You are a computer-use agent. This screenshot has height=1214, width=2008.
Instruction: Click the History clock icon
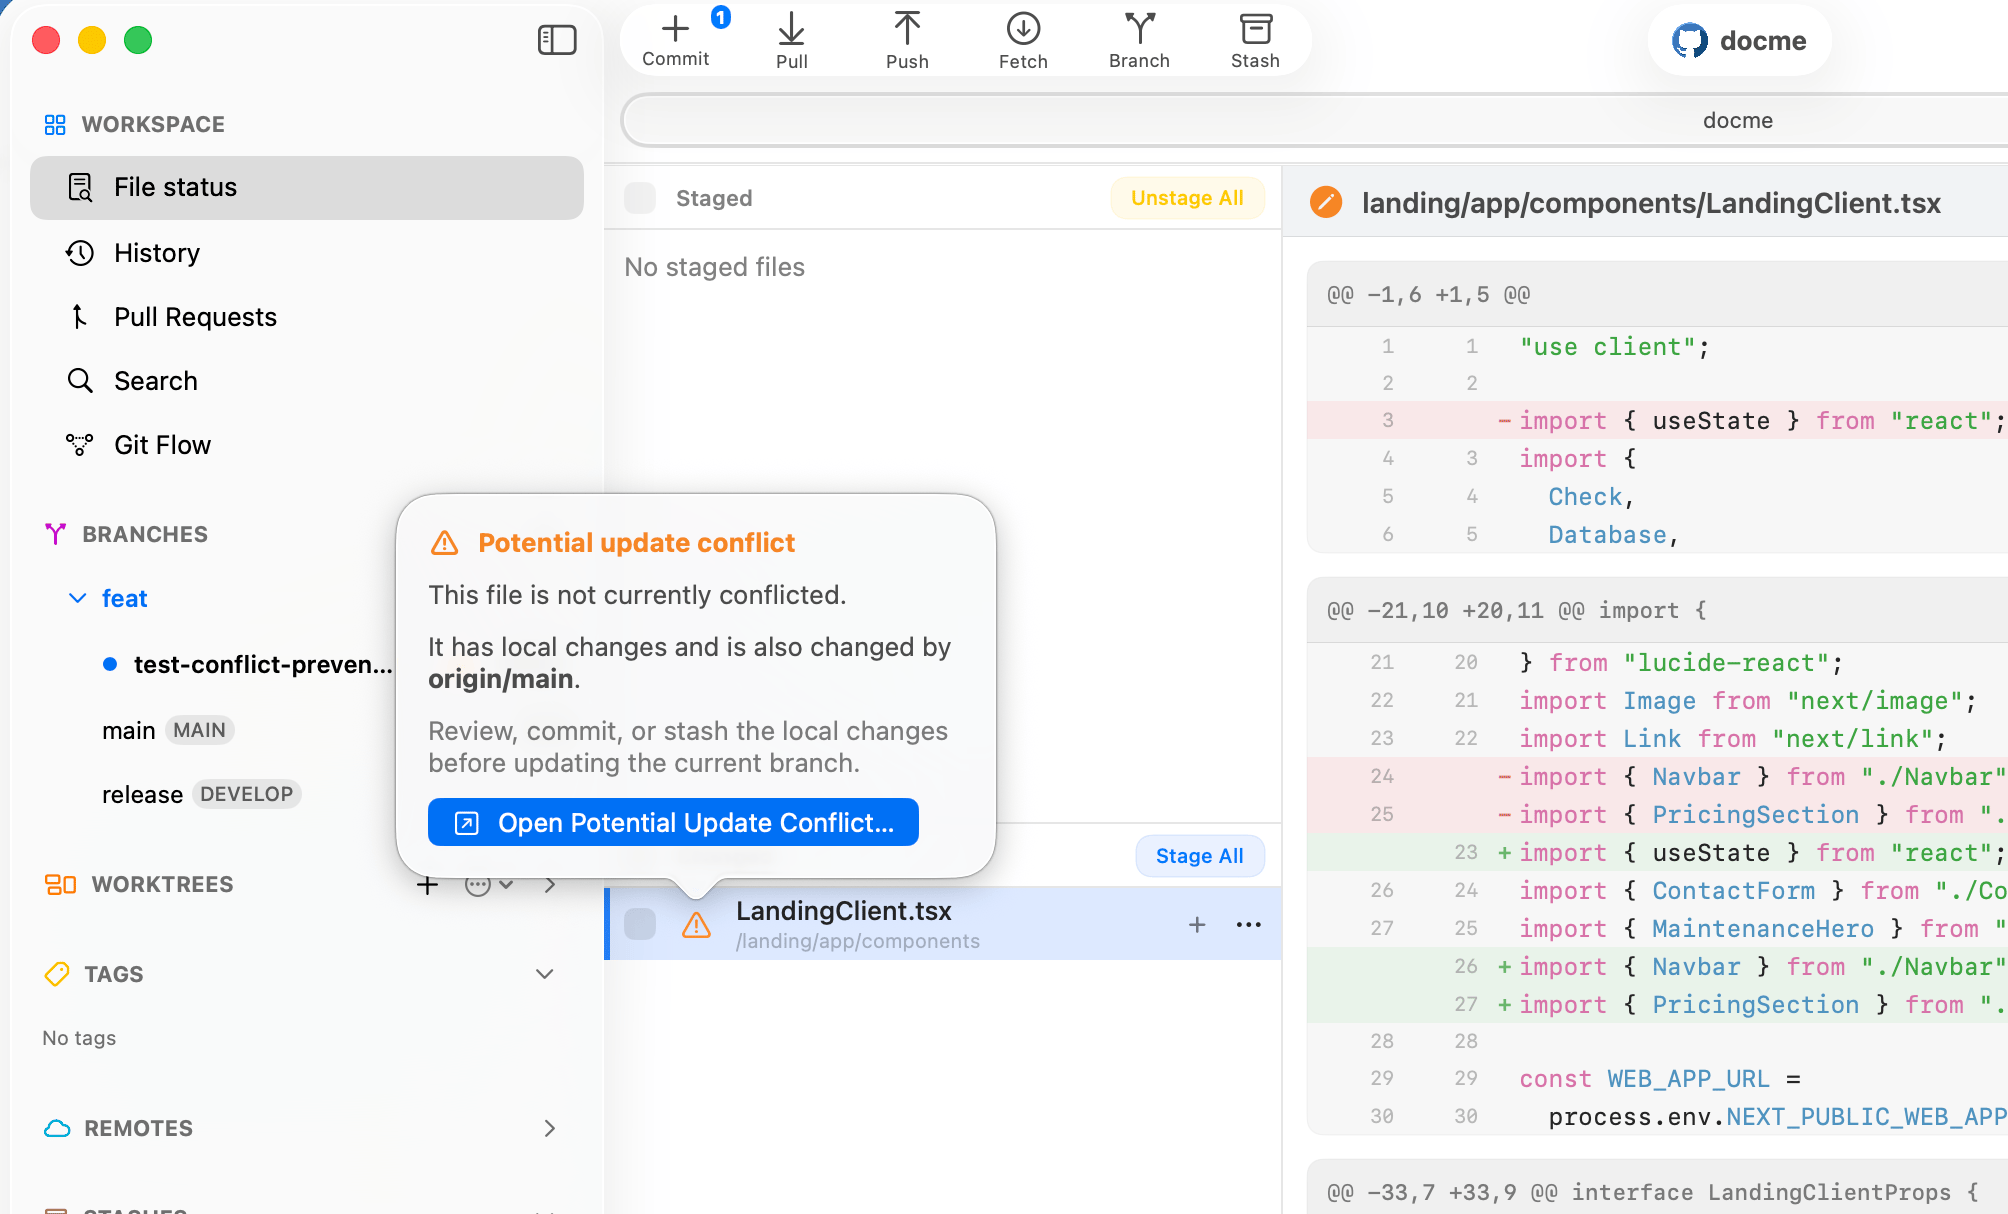(x=80, y=253)
